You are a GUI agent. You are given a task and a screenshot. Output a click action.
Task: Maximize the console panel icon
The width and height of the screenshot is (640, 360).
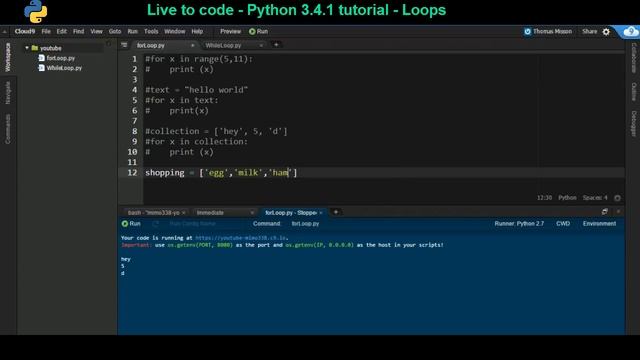pyautogui.click(x=604, y=211)
